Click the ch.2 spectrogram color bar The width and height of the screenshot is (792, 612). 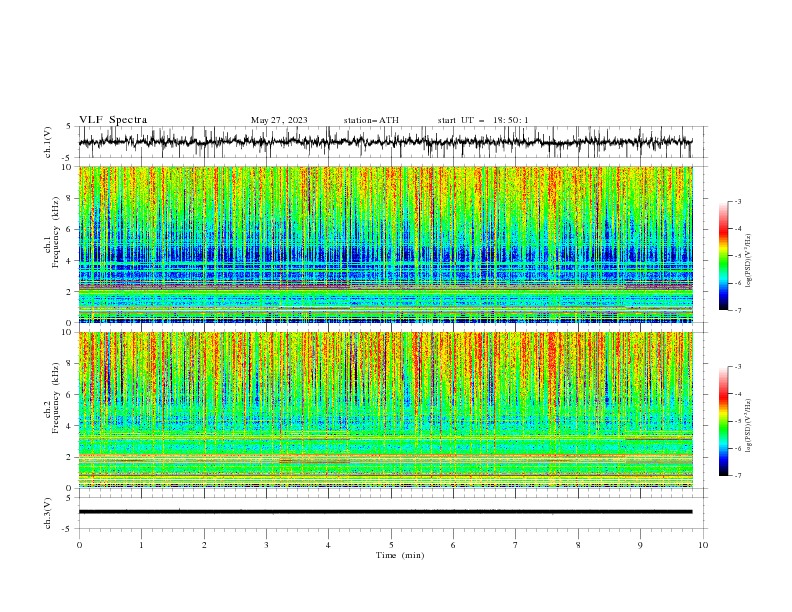(723, 421)
